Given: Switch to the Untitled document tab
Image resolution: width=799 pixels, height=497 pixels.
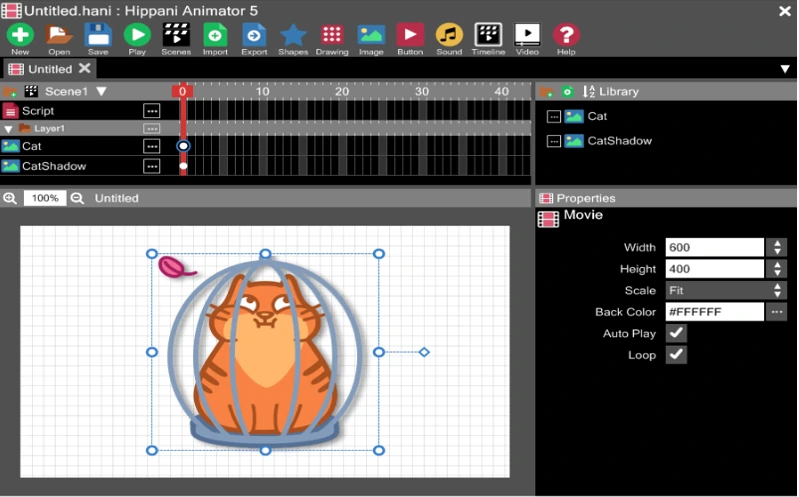Looking at the screenshot, I should pyautogui.click(x=49, y=69).
